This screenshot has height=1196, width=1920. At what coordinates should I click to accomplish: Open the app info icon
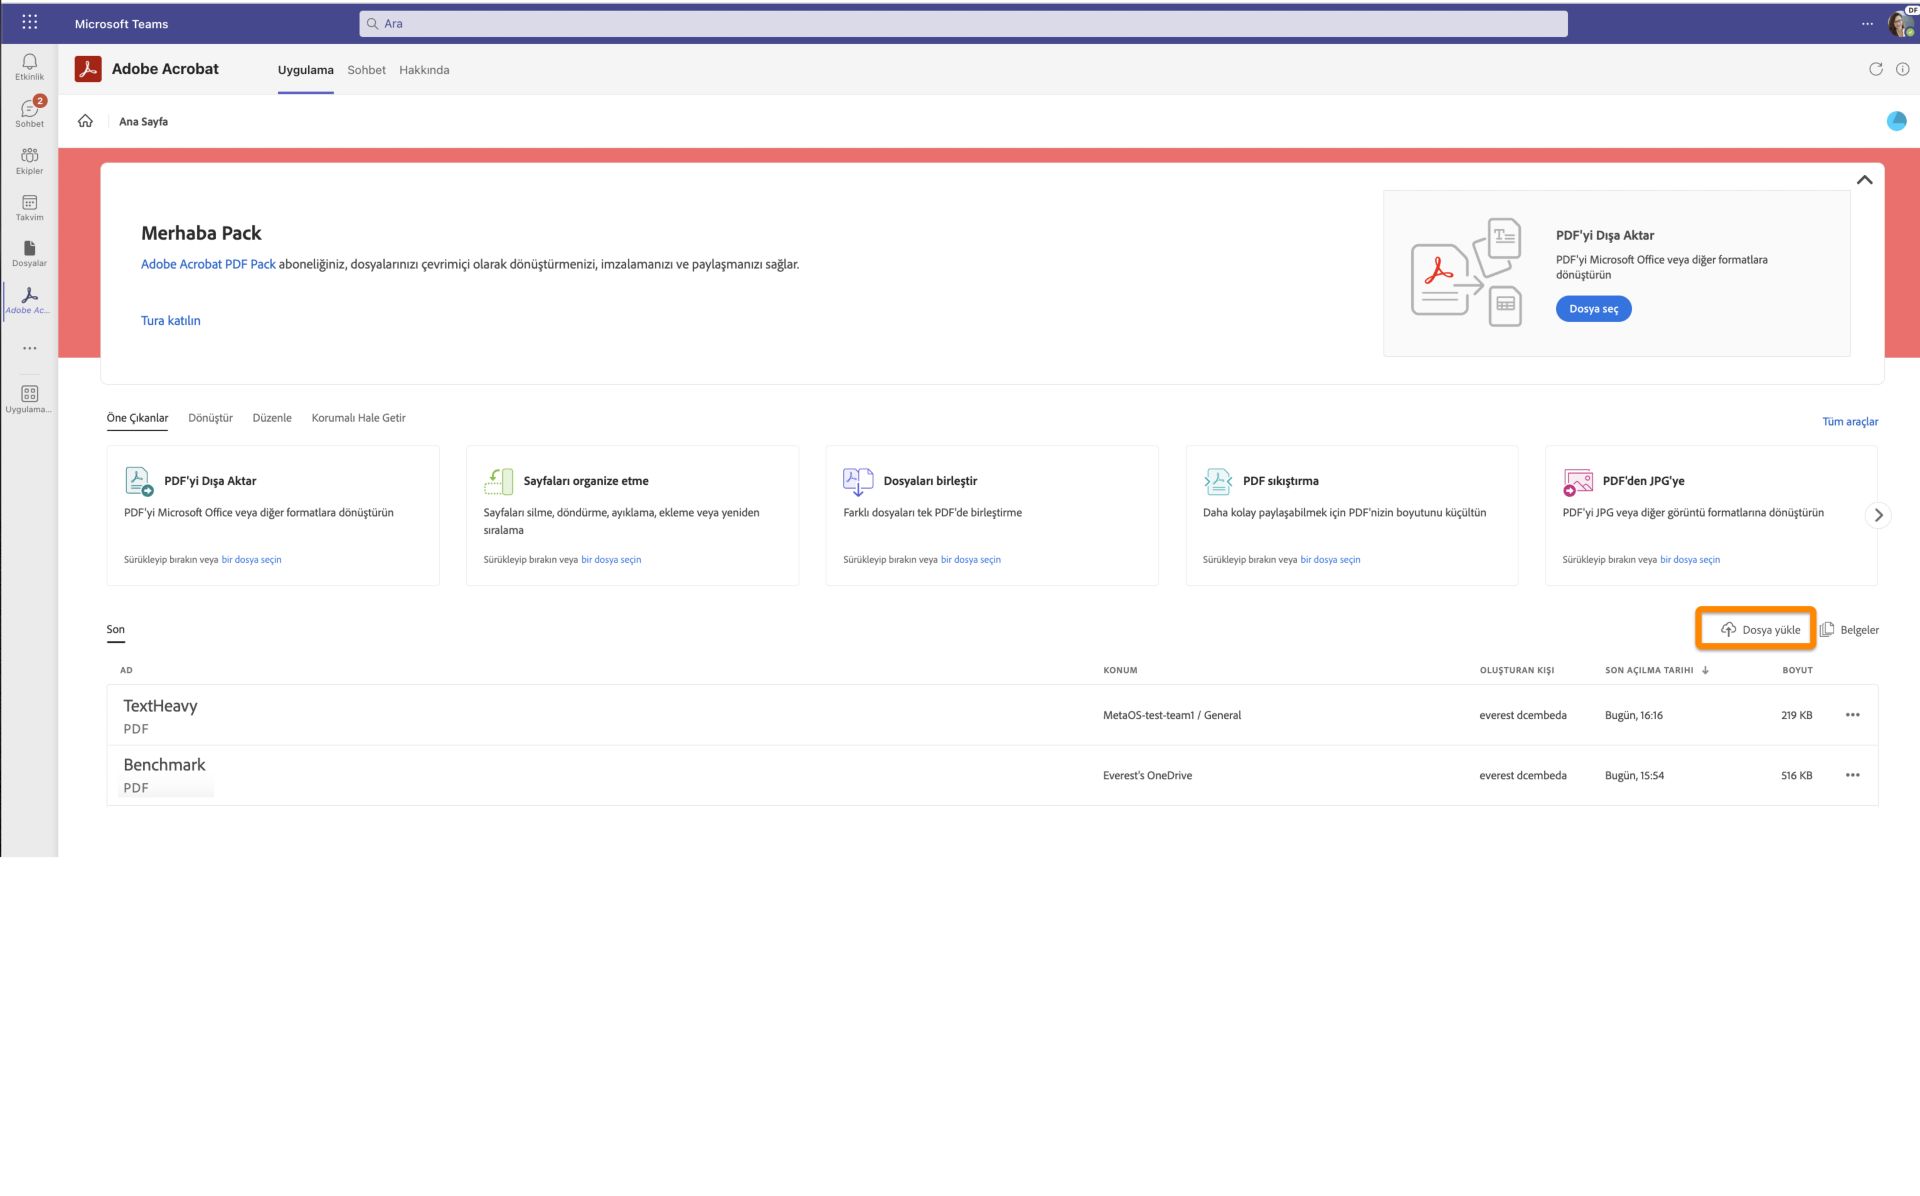tap(1902, 69)
